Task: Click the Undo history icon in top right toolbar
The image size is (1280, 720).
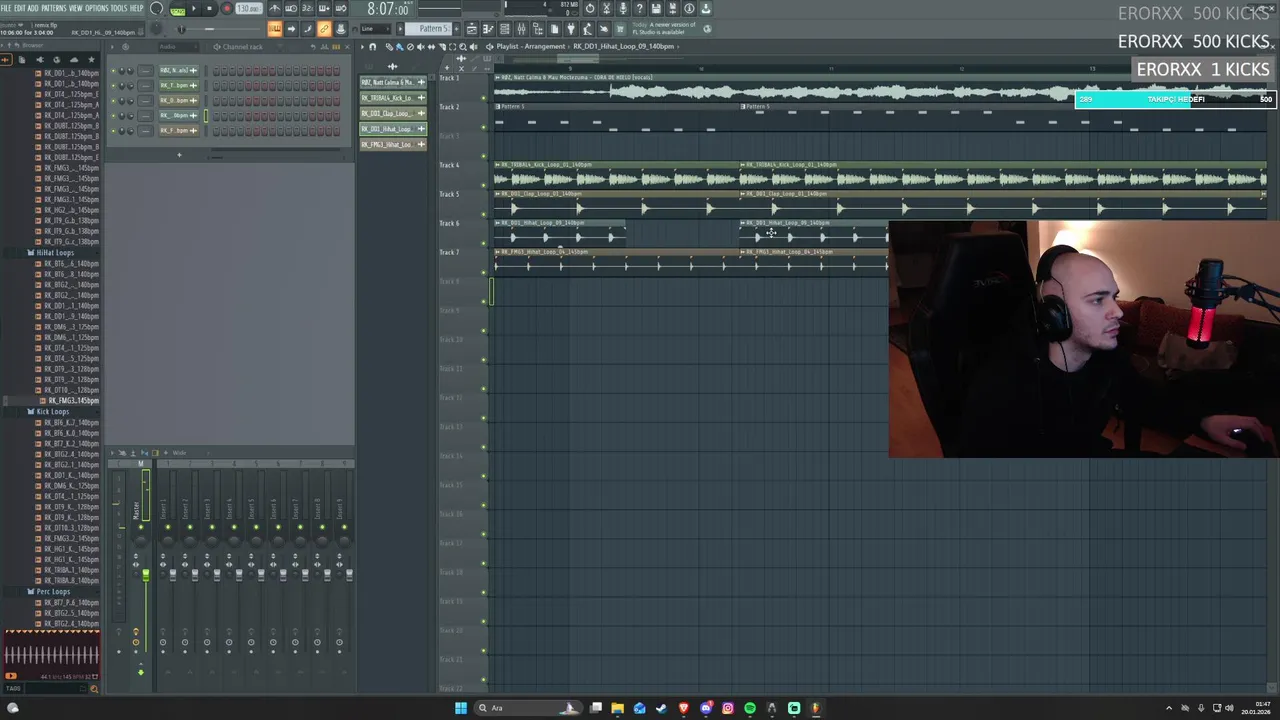Action: pos(589,9)
